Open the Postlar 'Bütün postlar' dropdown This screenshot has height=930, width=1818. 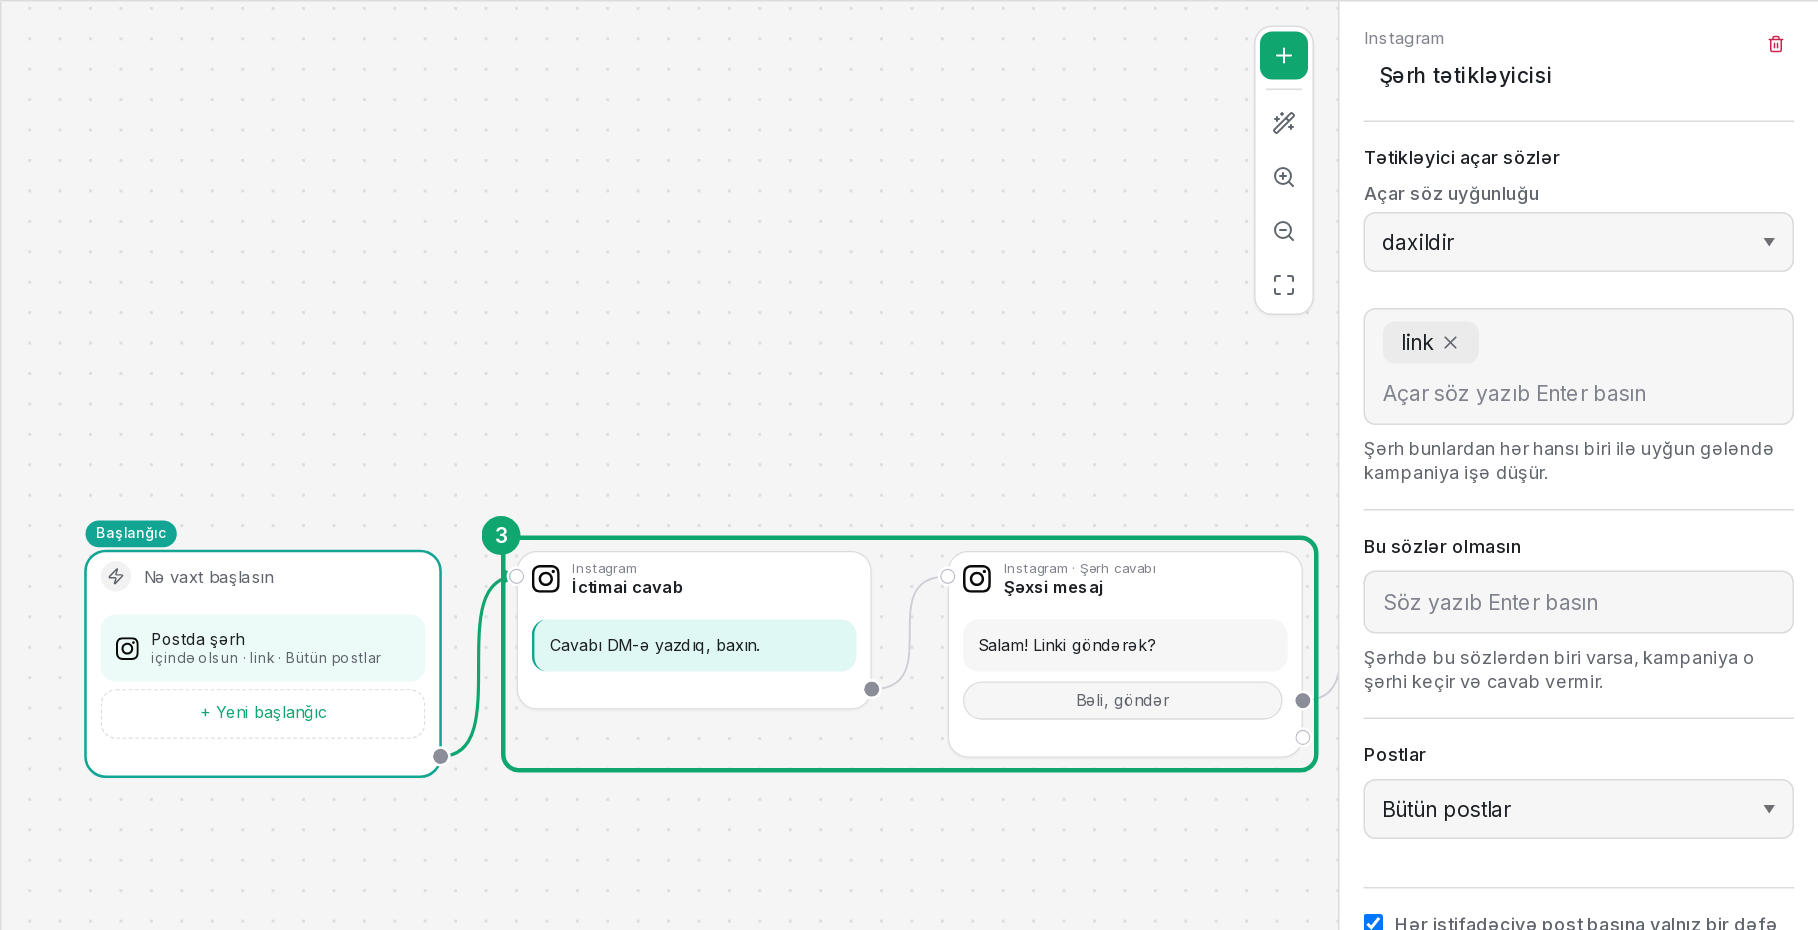pos(1578,809)
